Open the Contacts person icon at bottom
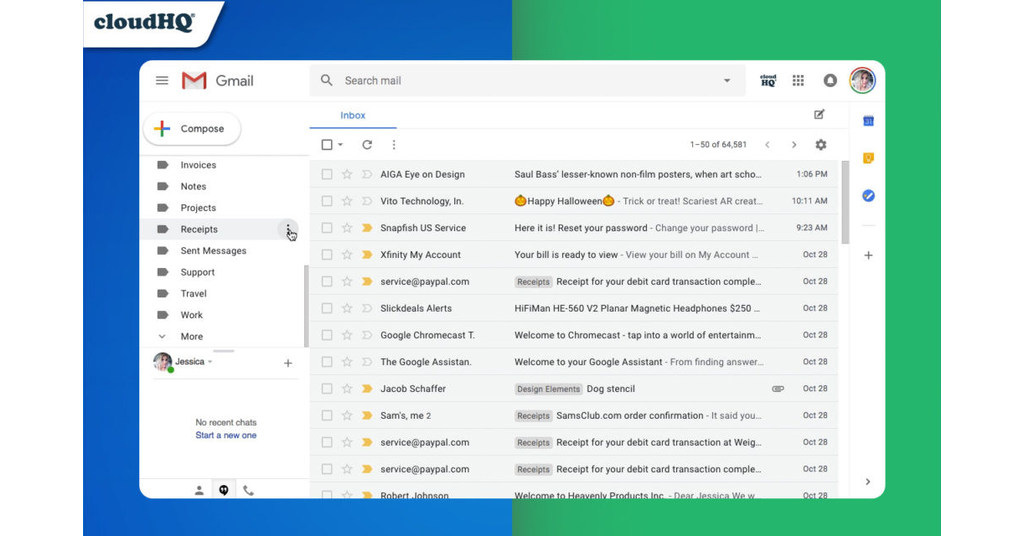 (199, 490)
